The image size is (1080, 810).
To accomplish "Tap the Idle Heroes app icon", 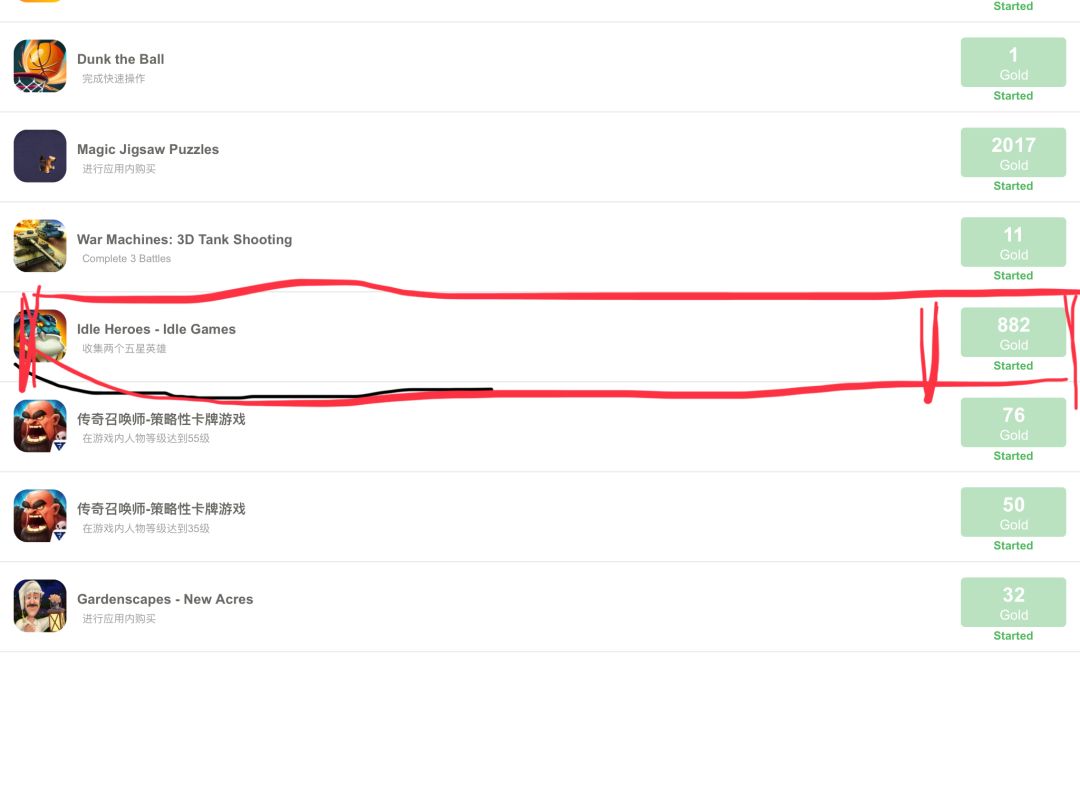I will coord(40,336).
